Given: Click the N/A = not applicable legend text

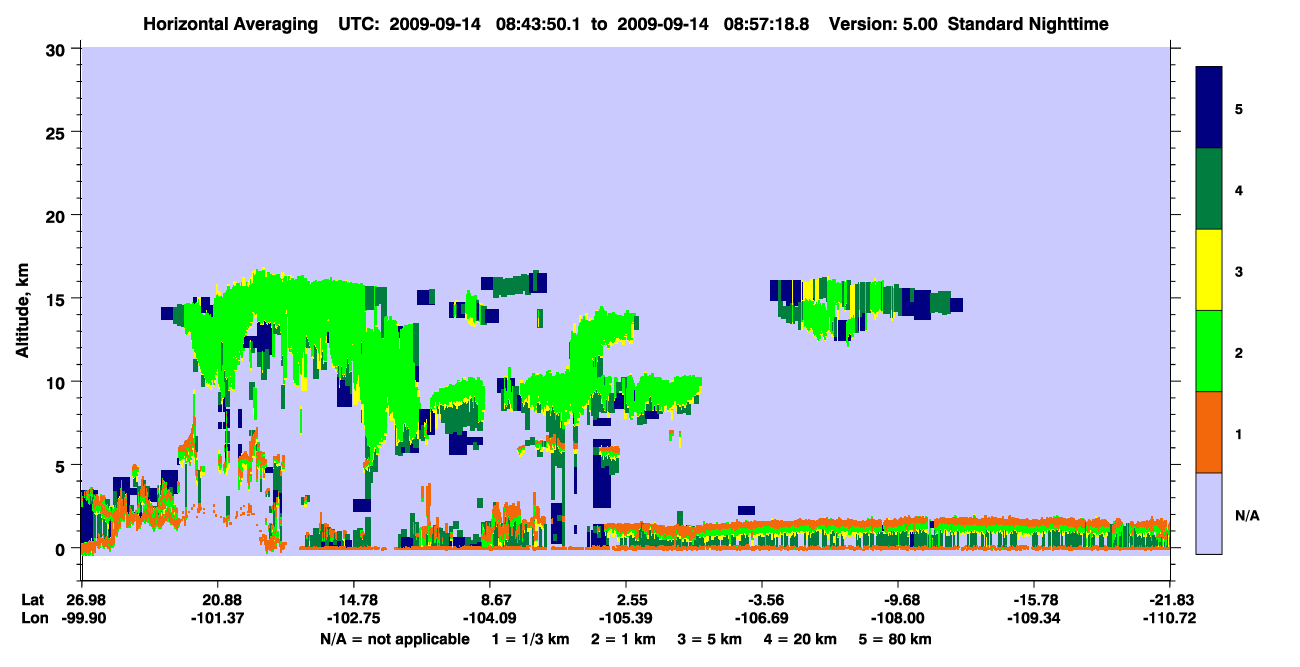Looking at the screenshot, I should pyautogui.click(x=394, y=639).
